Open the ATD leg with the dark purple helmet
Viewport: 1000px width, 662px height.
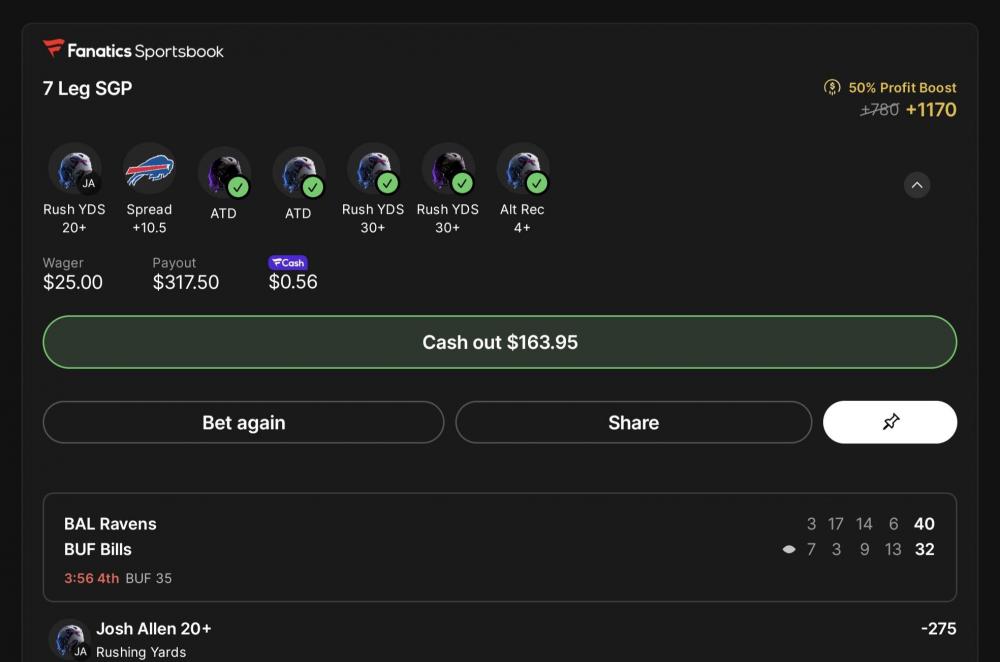pos(223,172)
